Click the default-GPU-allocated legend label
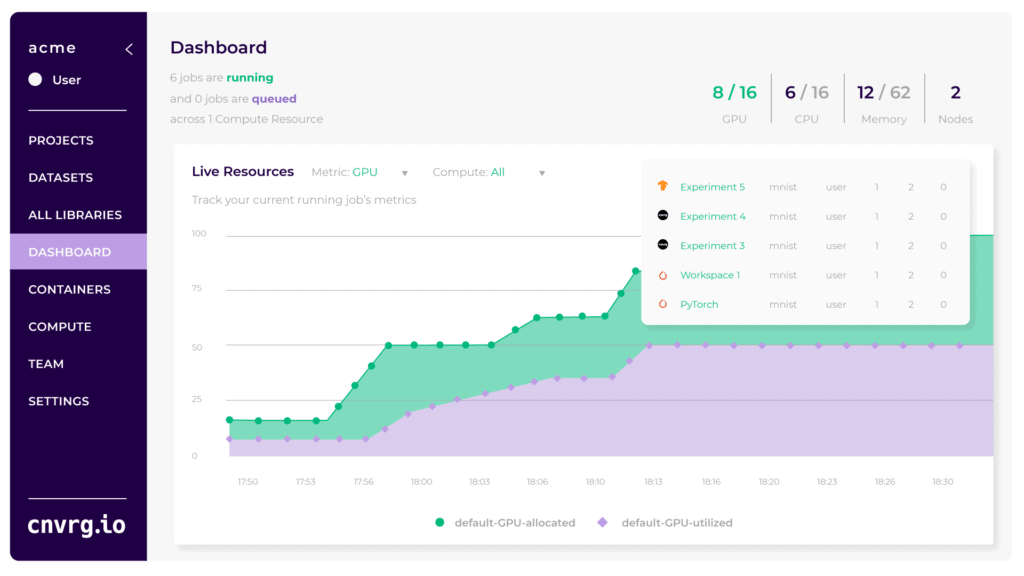 (515, 522)
